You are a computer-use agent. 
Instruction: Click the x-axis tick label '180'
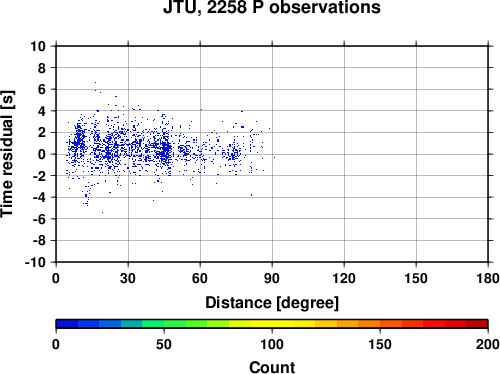tap(488, 278)
